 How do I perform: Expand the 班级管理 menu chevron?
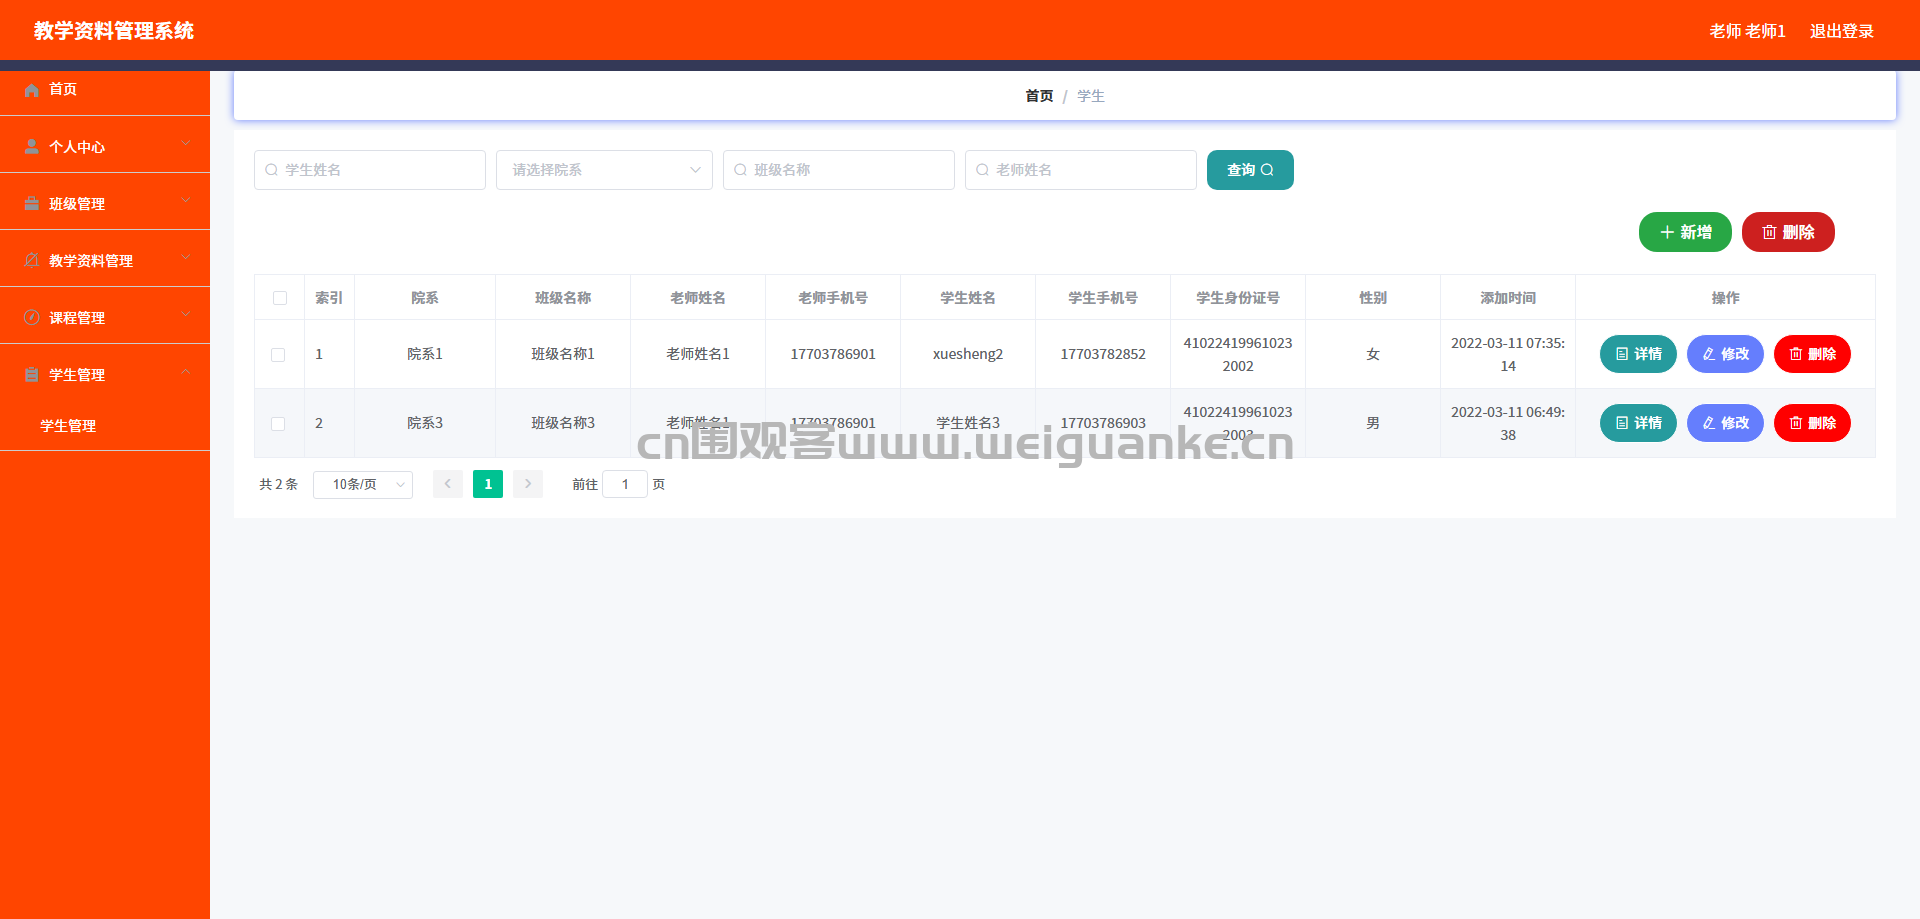(x=186, y=201)
